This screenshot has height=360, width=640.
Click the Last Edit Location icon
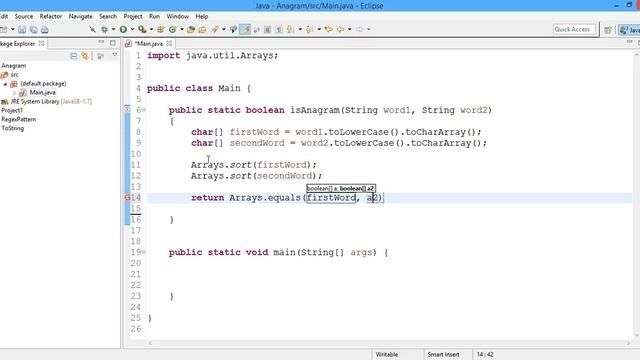pos(329,29)
